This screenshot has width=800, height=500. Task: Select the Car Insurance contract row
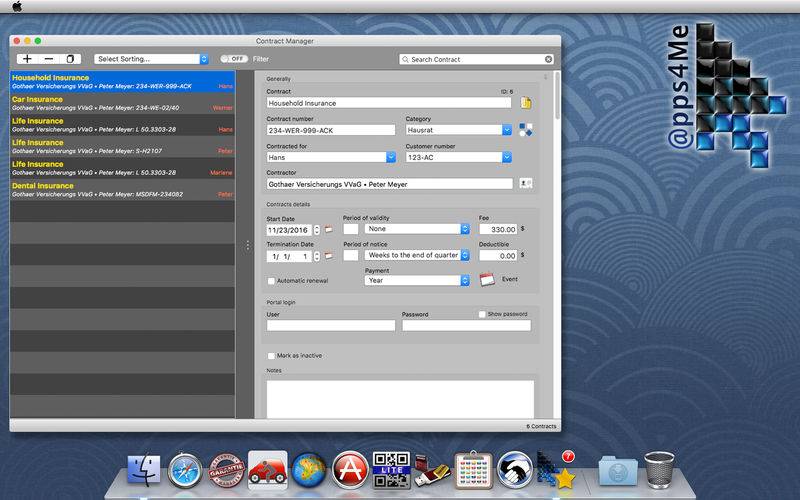tap(122, 103)
